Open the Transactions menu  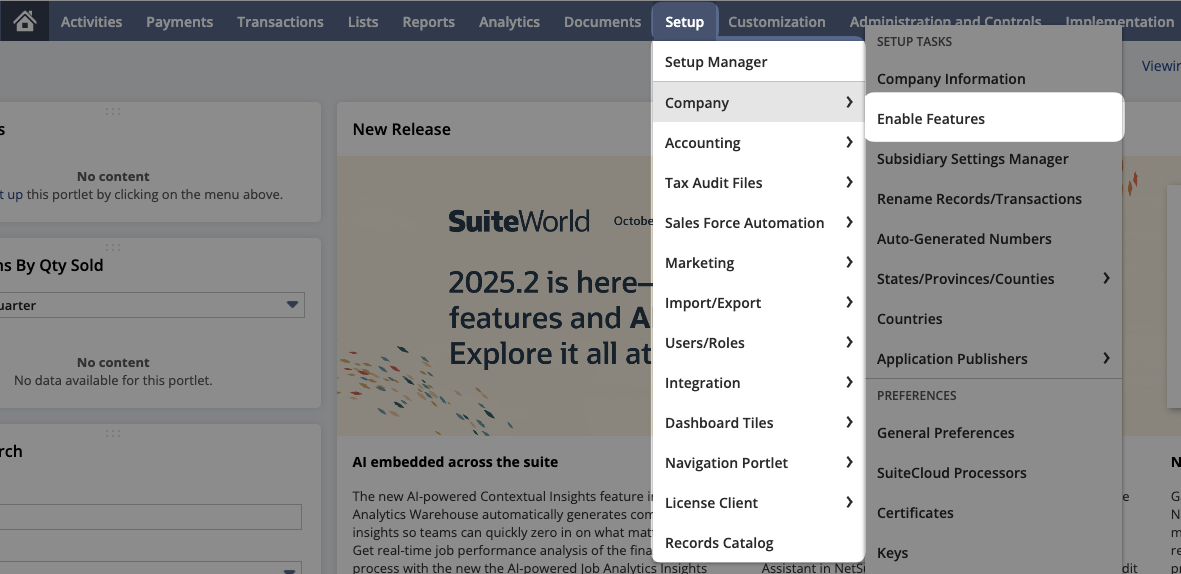(x=280, y=22)
